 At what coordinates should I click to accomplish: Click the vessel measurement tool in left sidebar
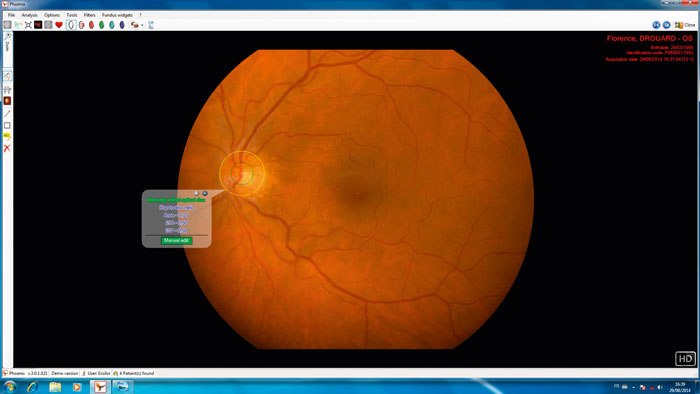[x=7, y=90]
